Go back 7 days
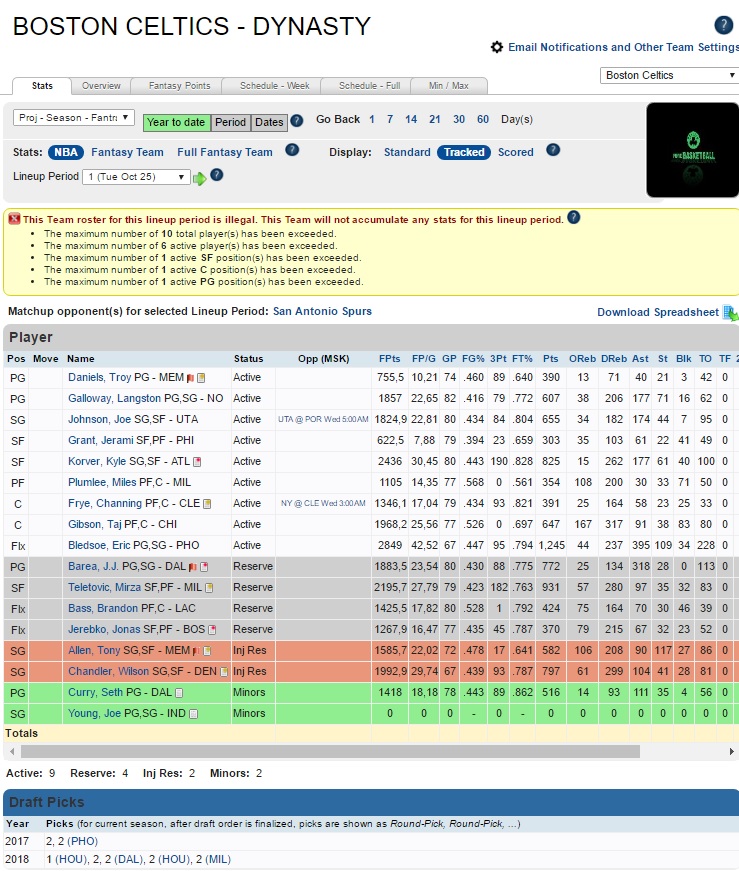 tap(390, 119)
